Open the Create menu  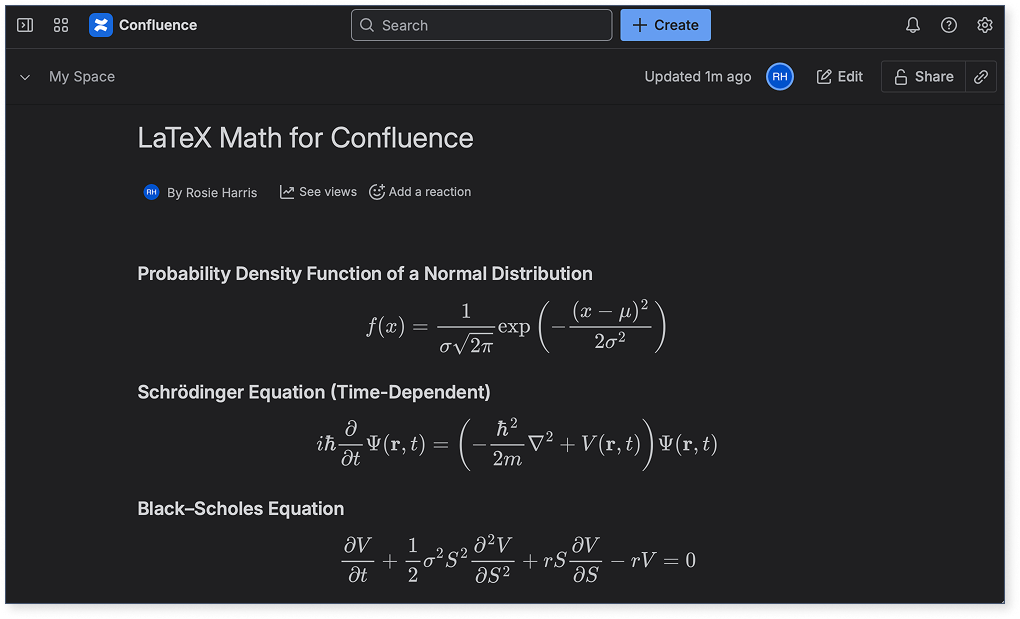coord(665,25)
